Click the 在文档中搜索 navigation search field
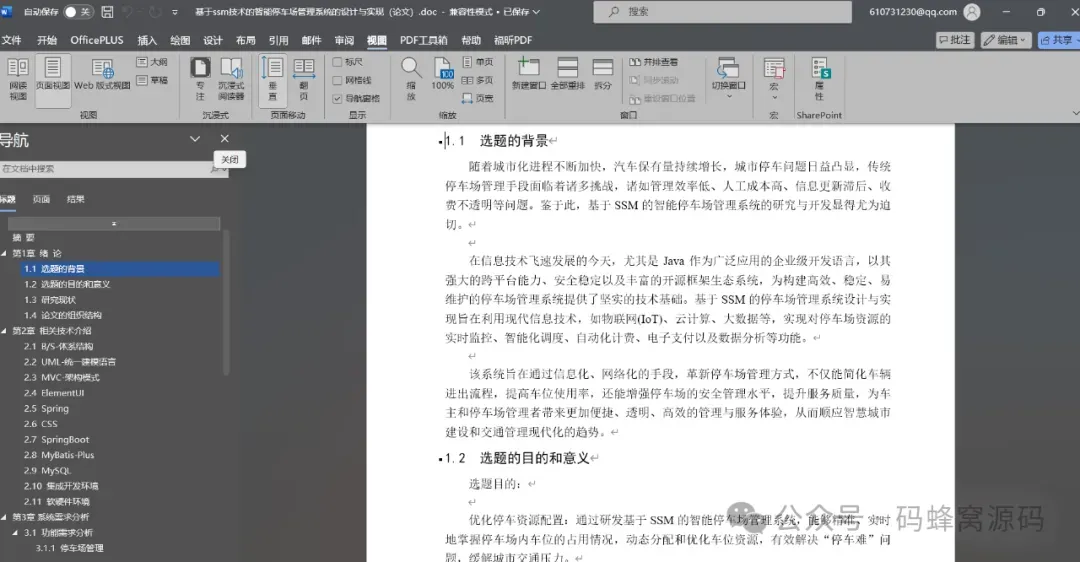 click(x=110, y=169)
